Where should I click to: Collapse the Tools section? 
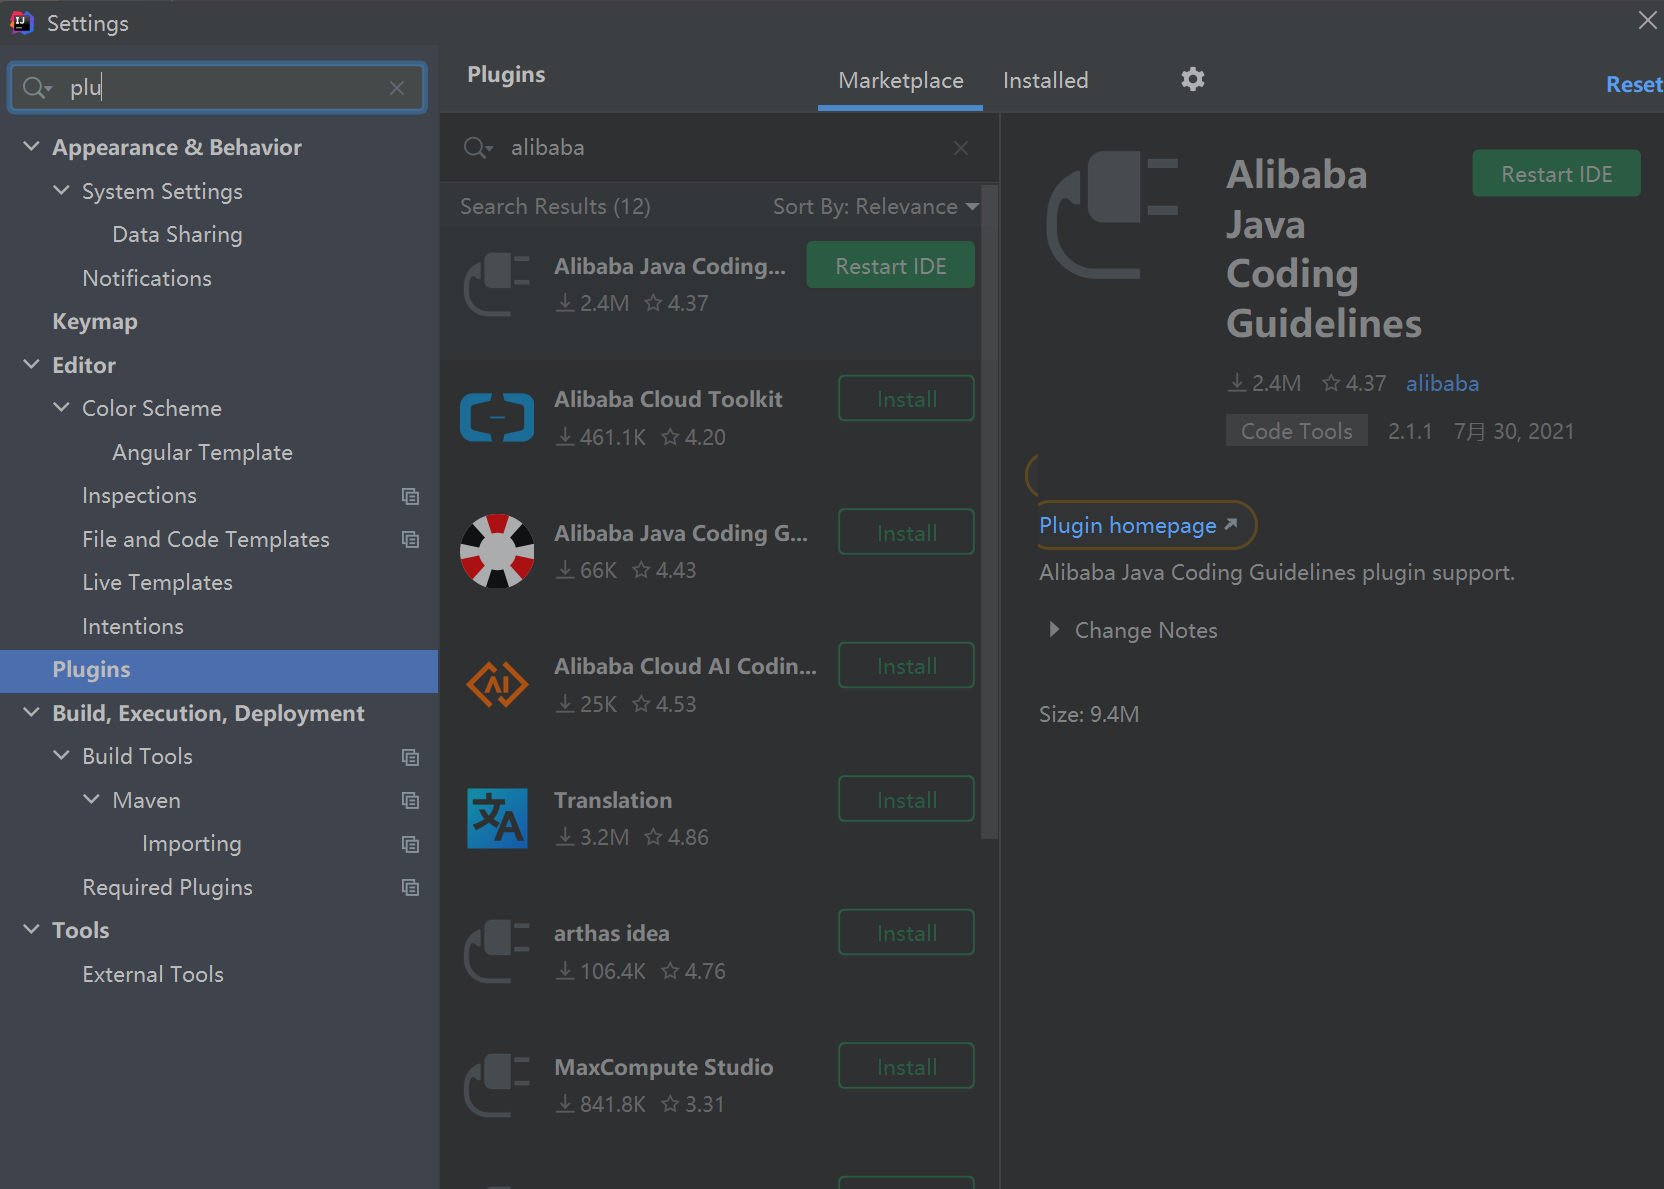point(32,929)
